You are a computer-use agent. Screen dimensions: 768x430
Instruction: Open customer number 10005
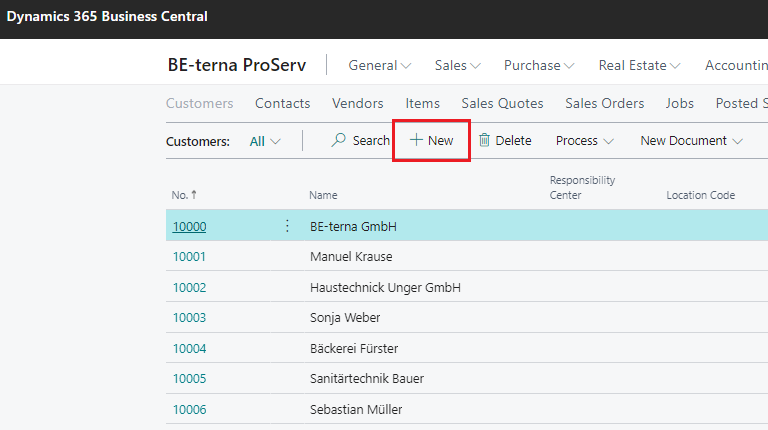(x=189, y=379)
